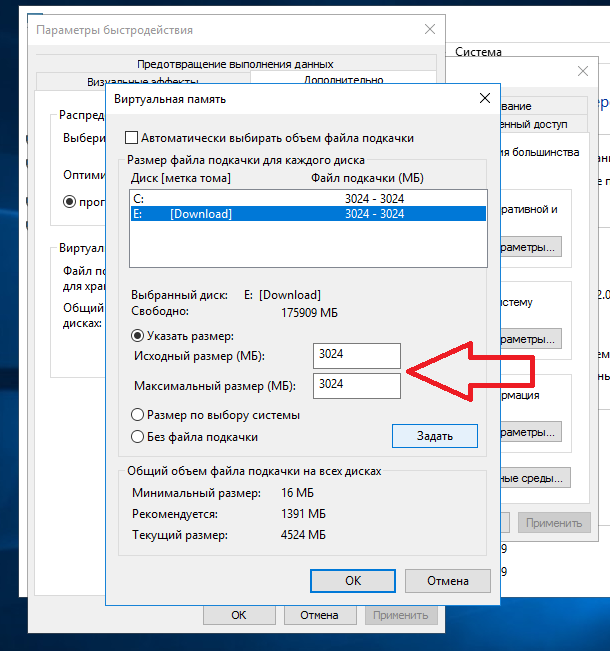Image resolution: width=610 pixels, height=651 pixels.
Task: Cancel the Virtual Memory dialog
Action: point(448,581)
